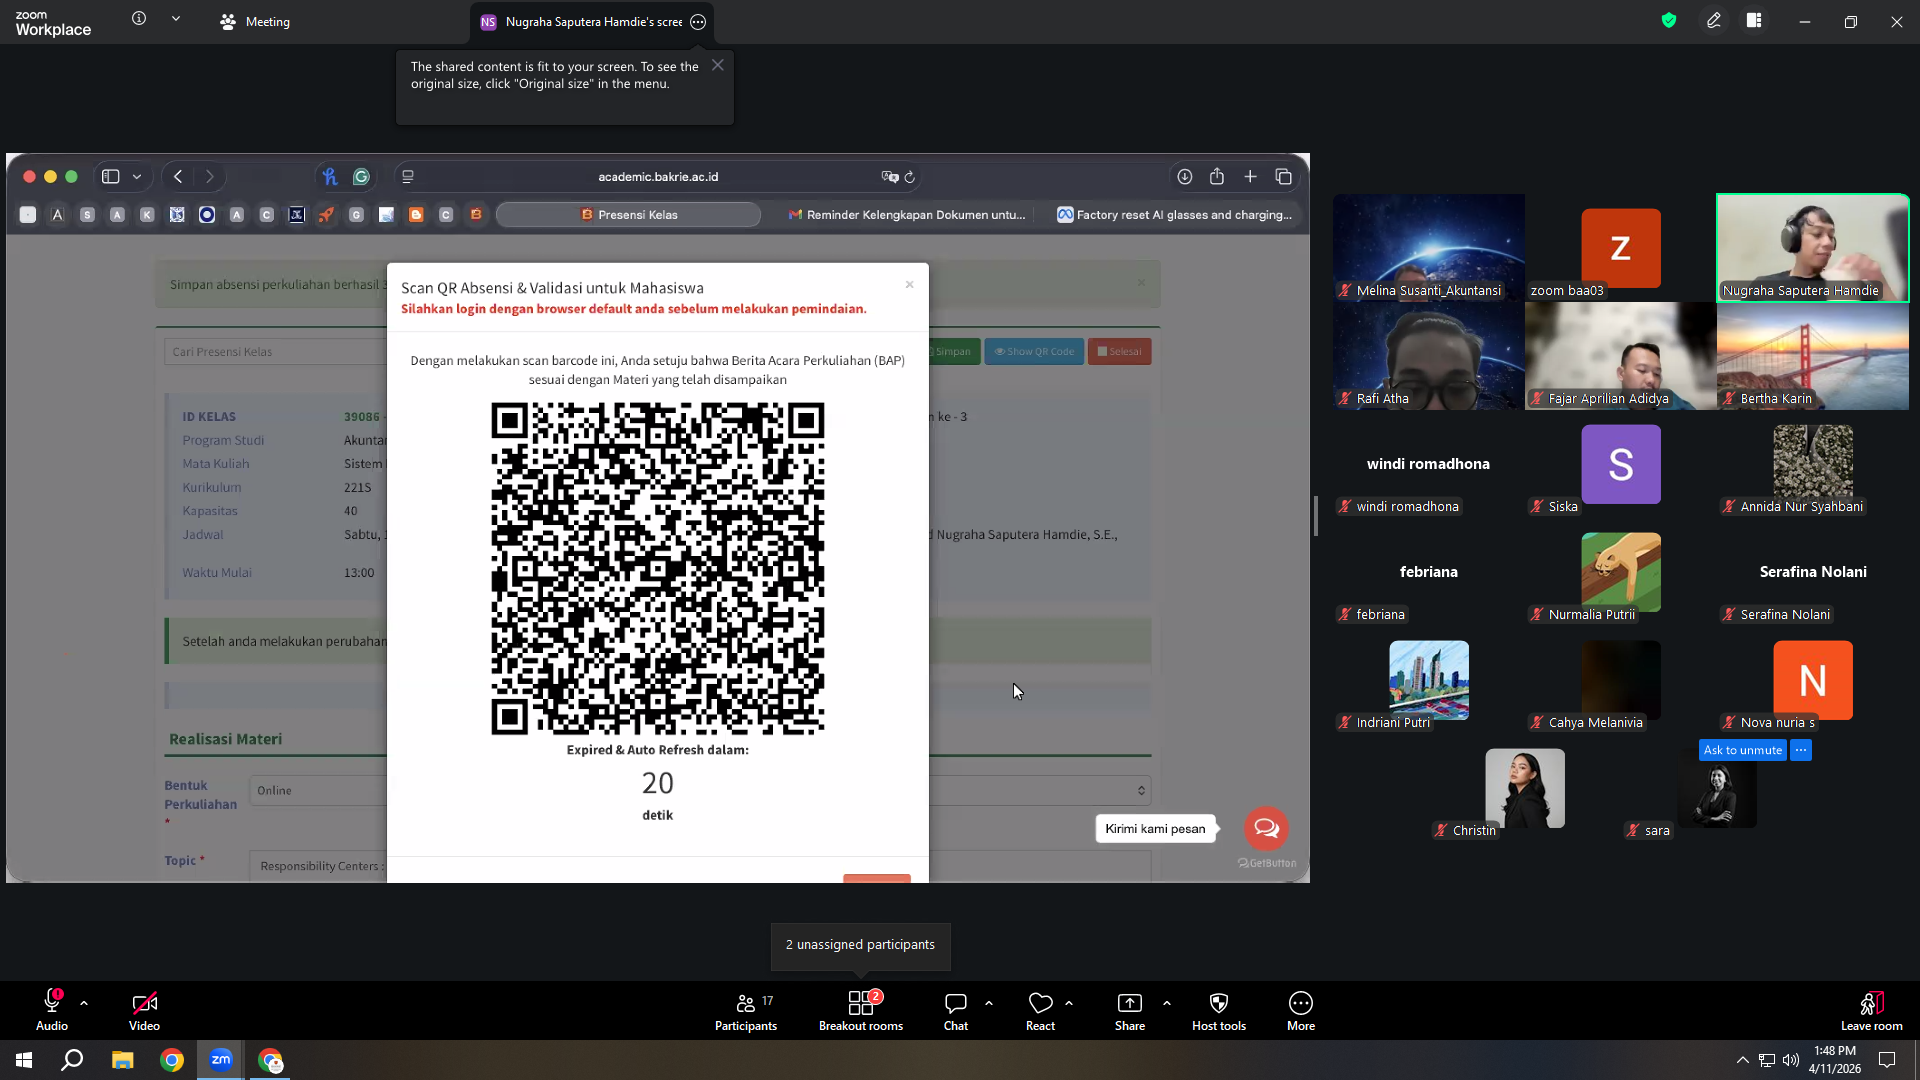Image resolution: width=1920 pixels, height=1080 pixels.
Task: Click Leave room
Action: (1872, 1010)
